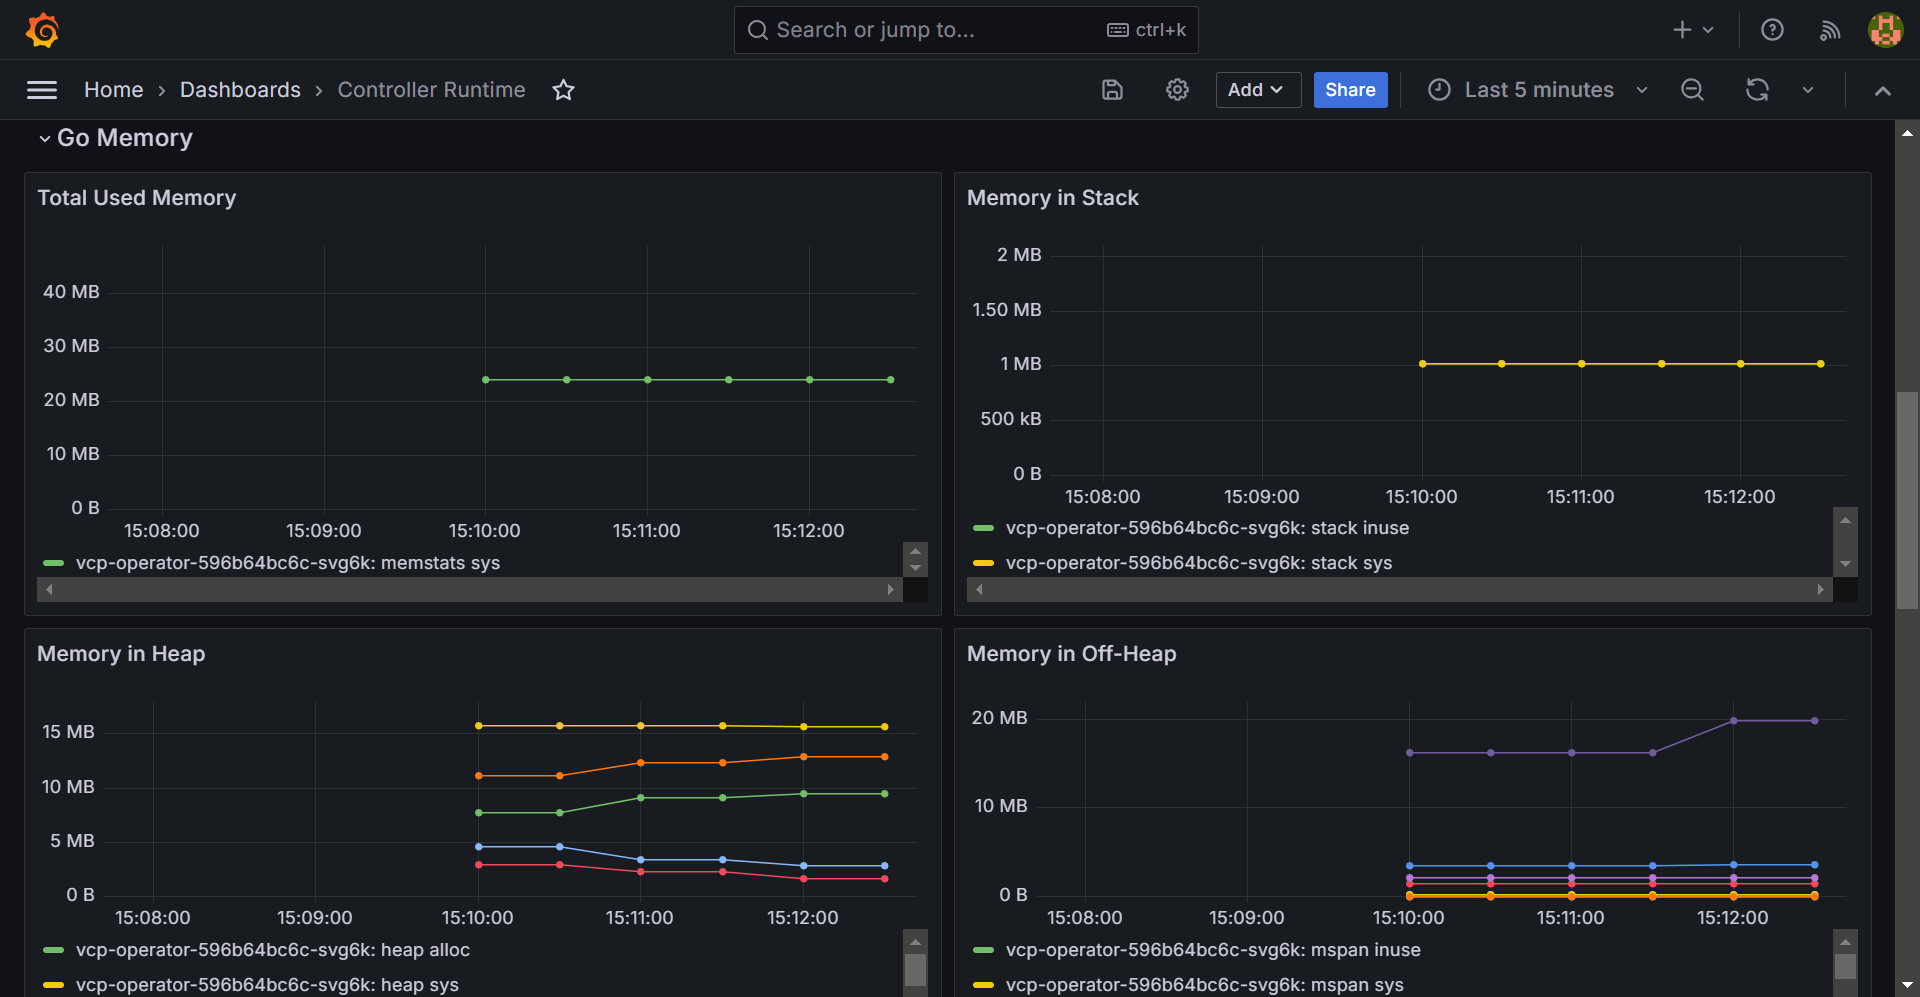Focus the Search or jump to field
This screenshot has height=997, width=1920.
(966, 30)
